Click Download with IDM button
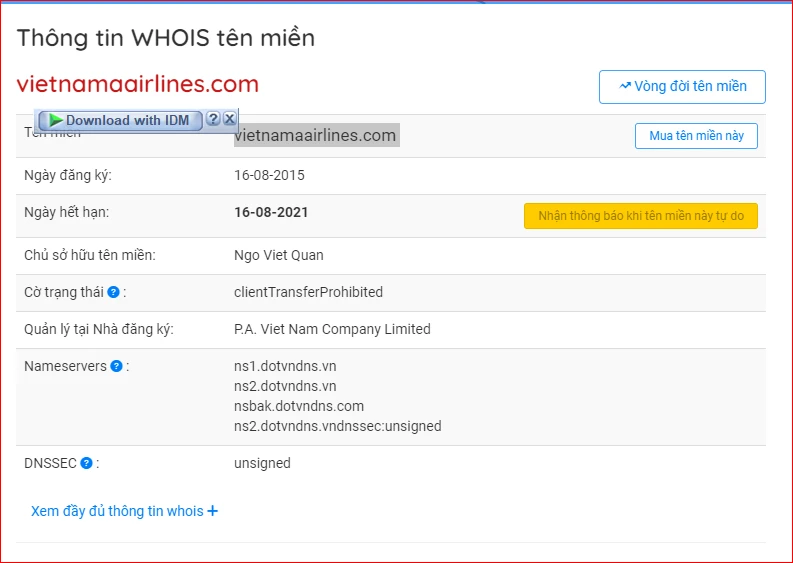The image size is (793, 563). pyautogui.click(x=120, y=120)
